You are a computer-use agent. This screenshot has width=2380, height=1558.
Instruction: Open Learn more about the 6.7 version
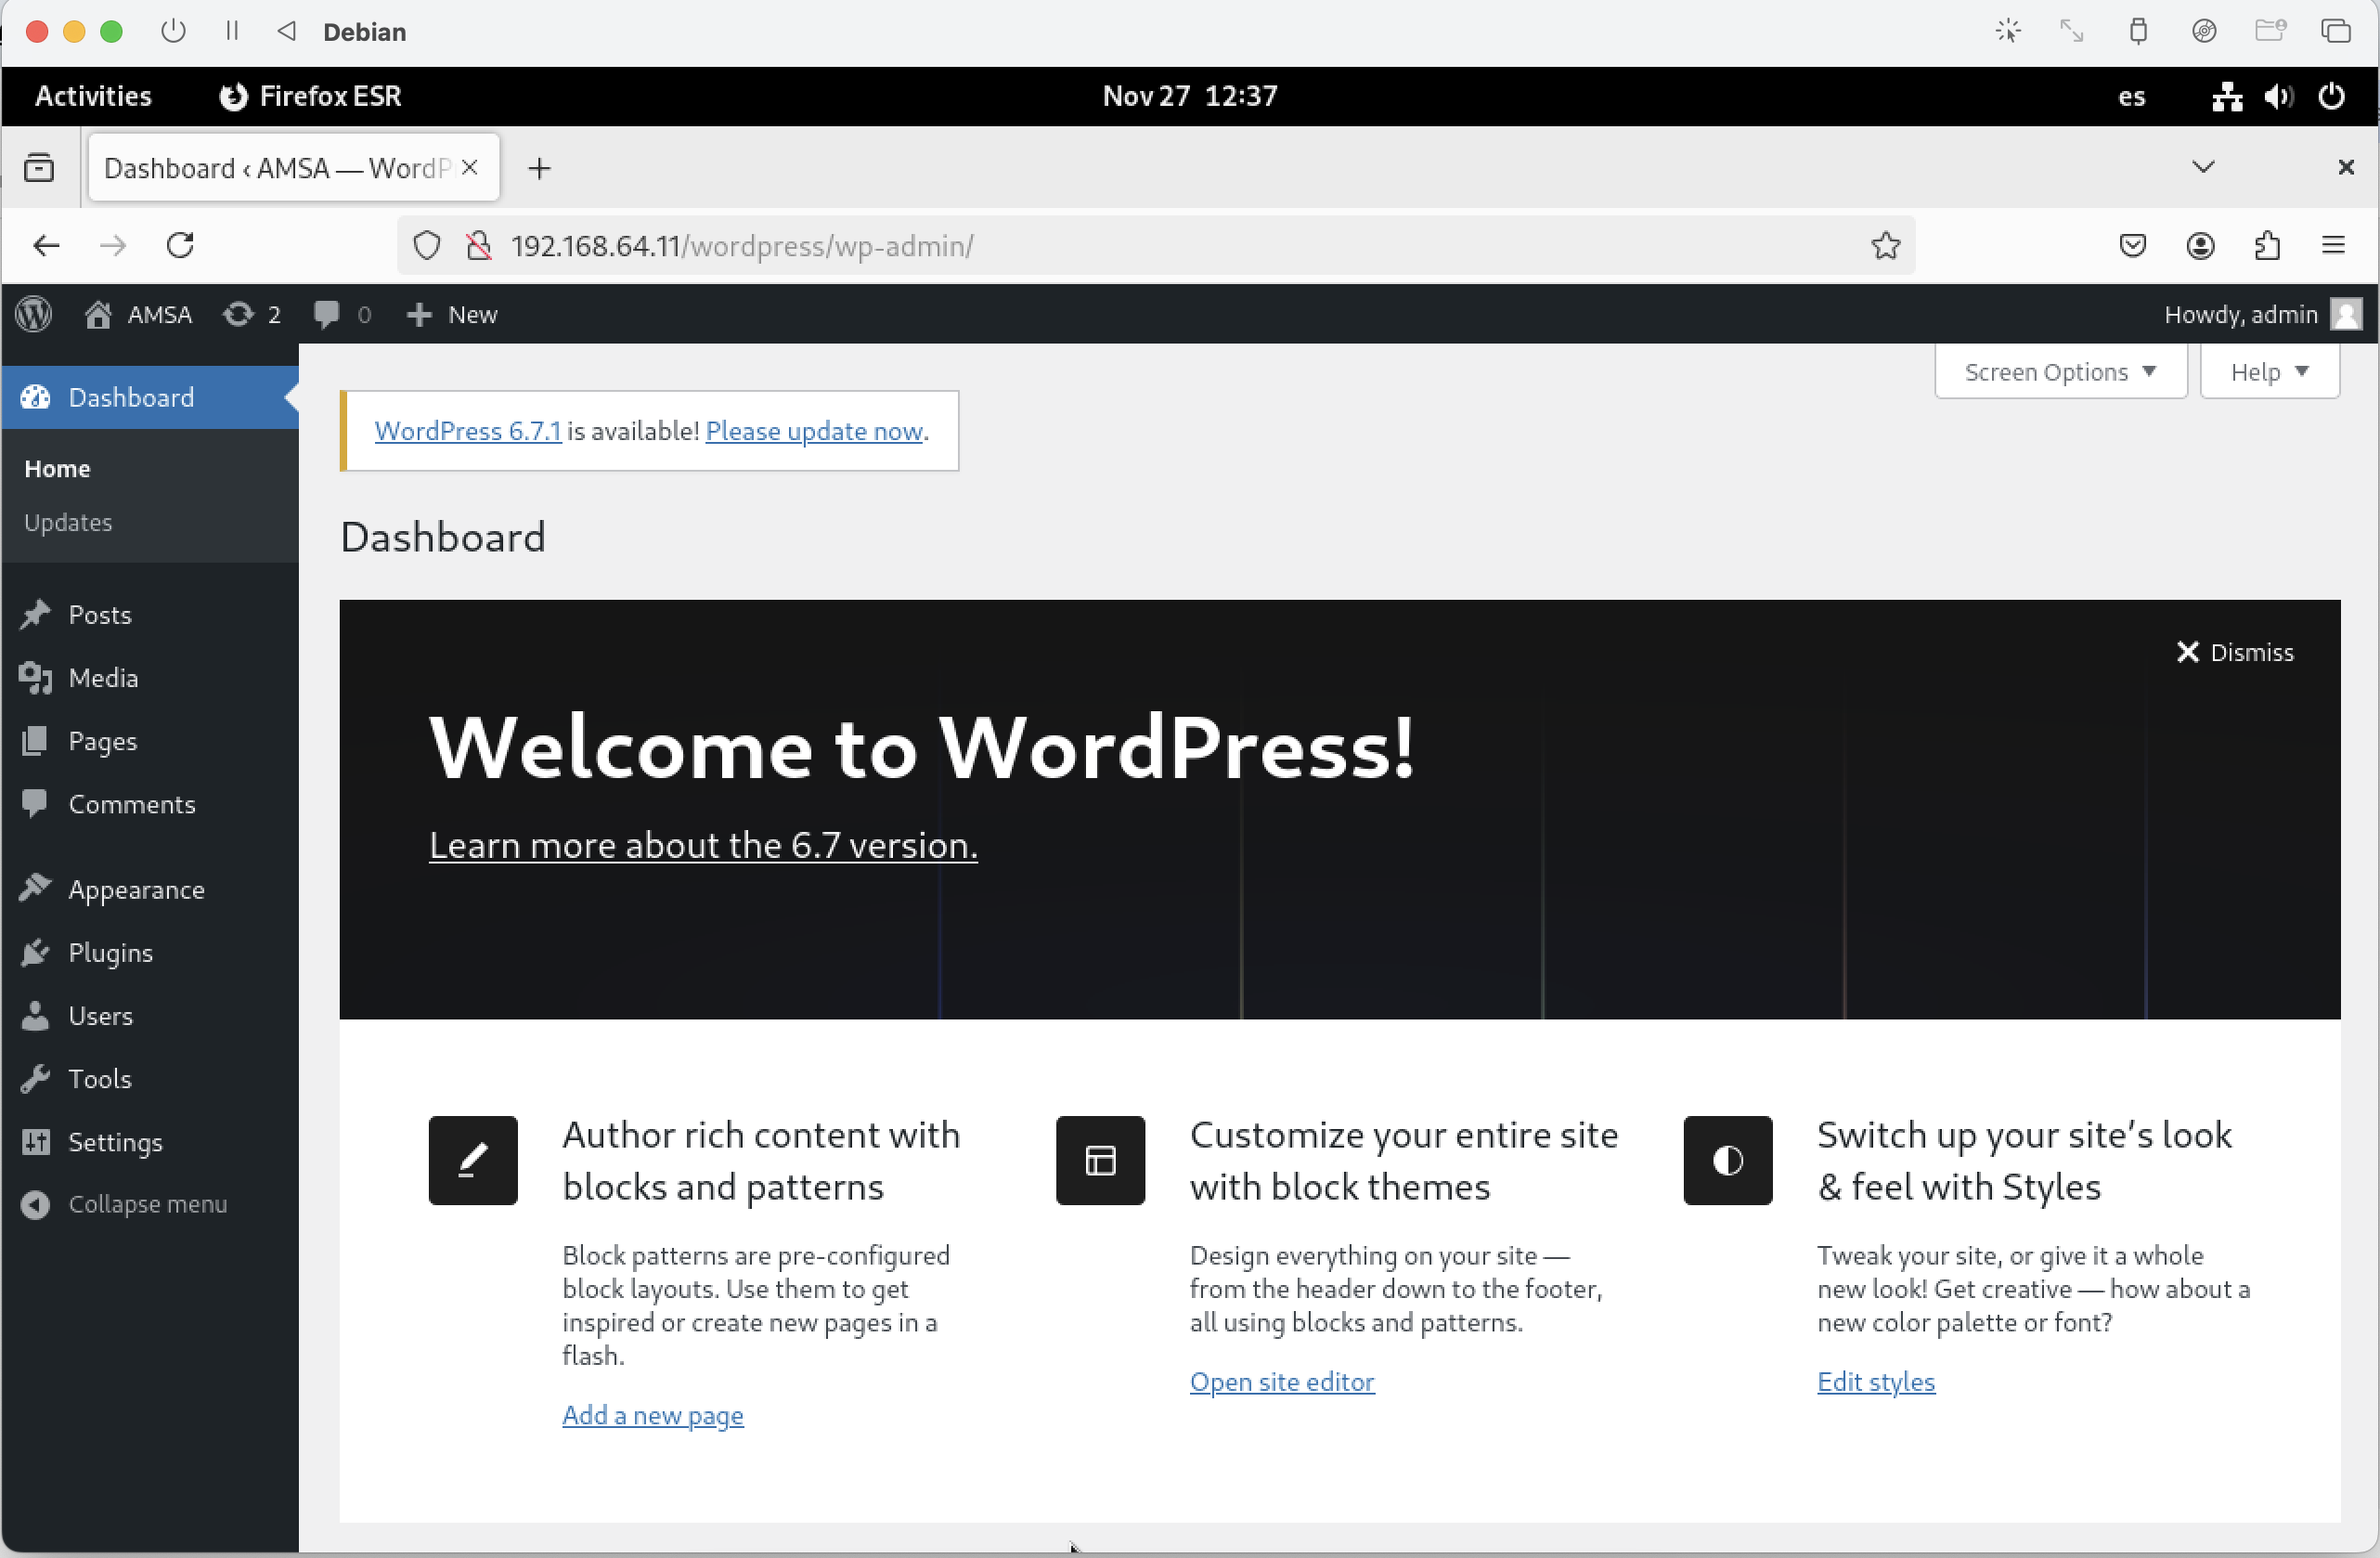click(x=703, y=845)
